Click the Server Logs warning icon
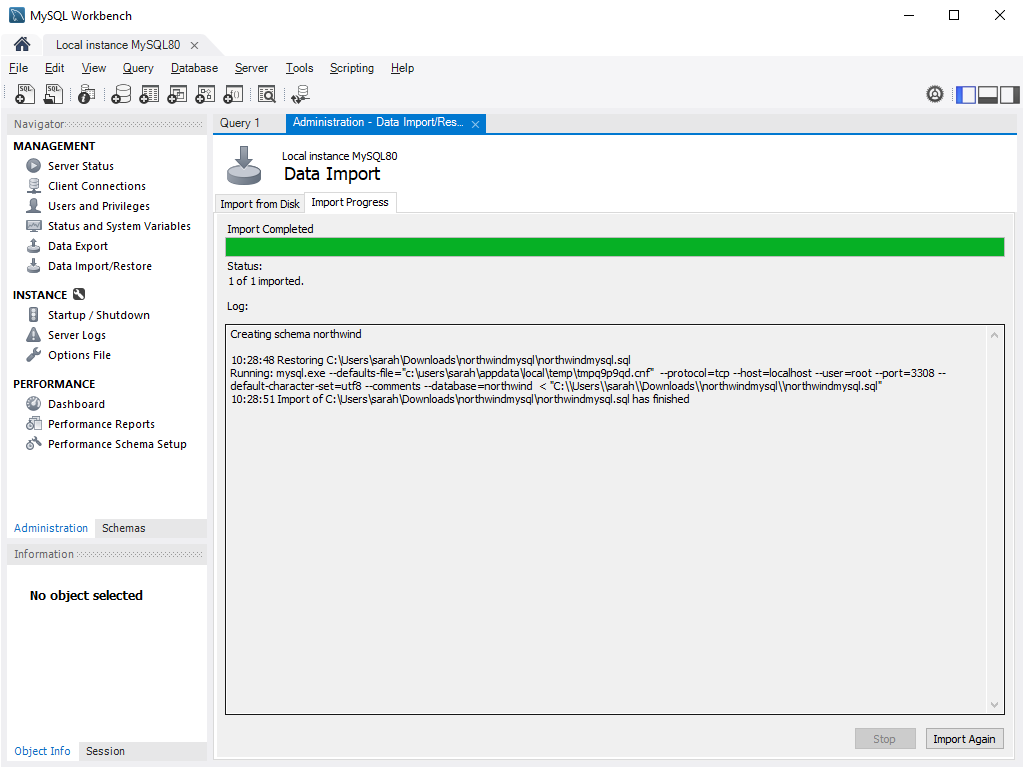The width and height of the screenshot is (1024, 768). (33, 334)
